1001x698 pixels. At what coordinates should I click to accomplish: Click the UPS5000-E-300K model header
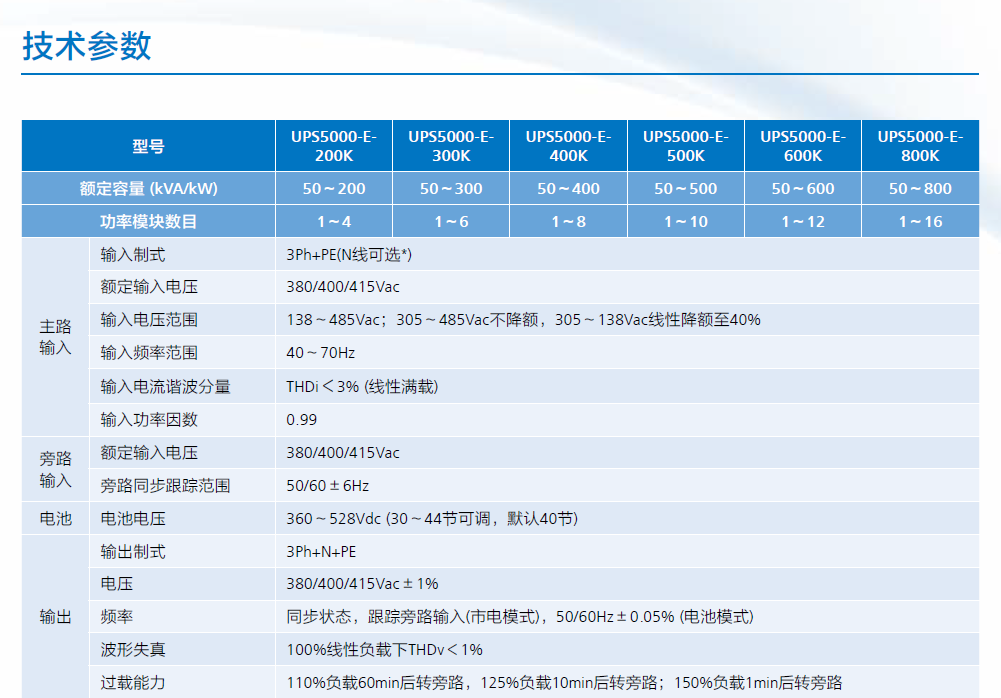451,146
